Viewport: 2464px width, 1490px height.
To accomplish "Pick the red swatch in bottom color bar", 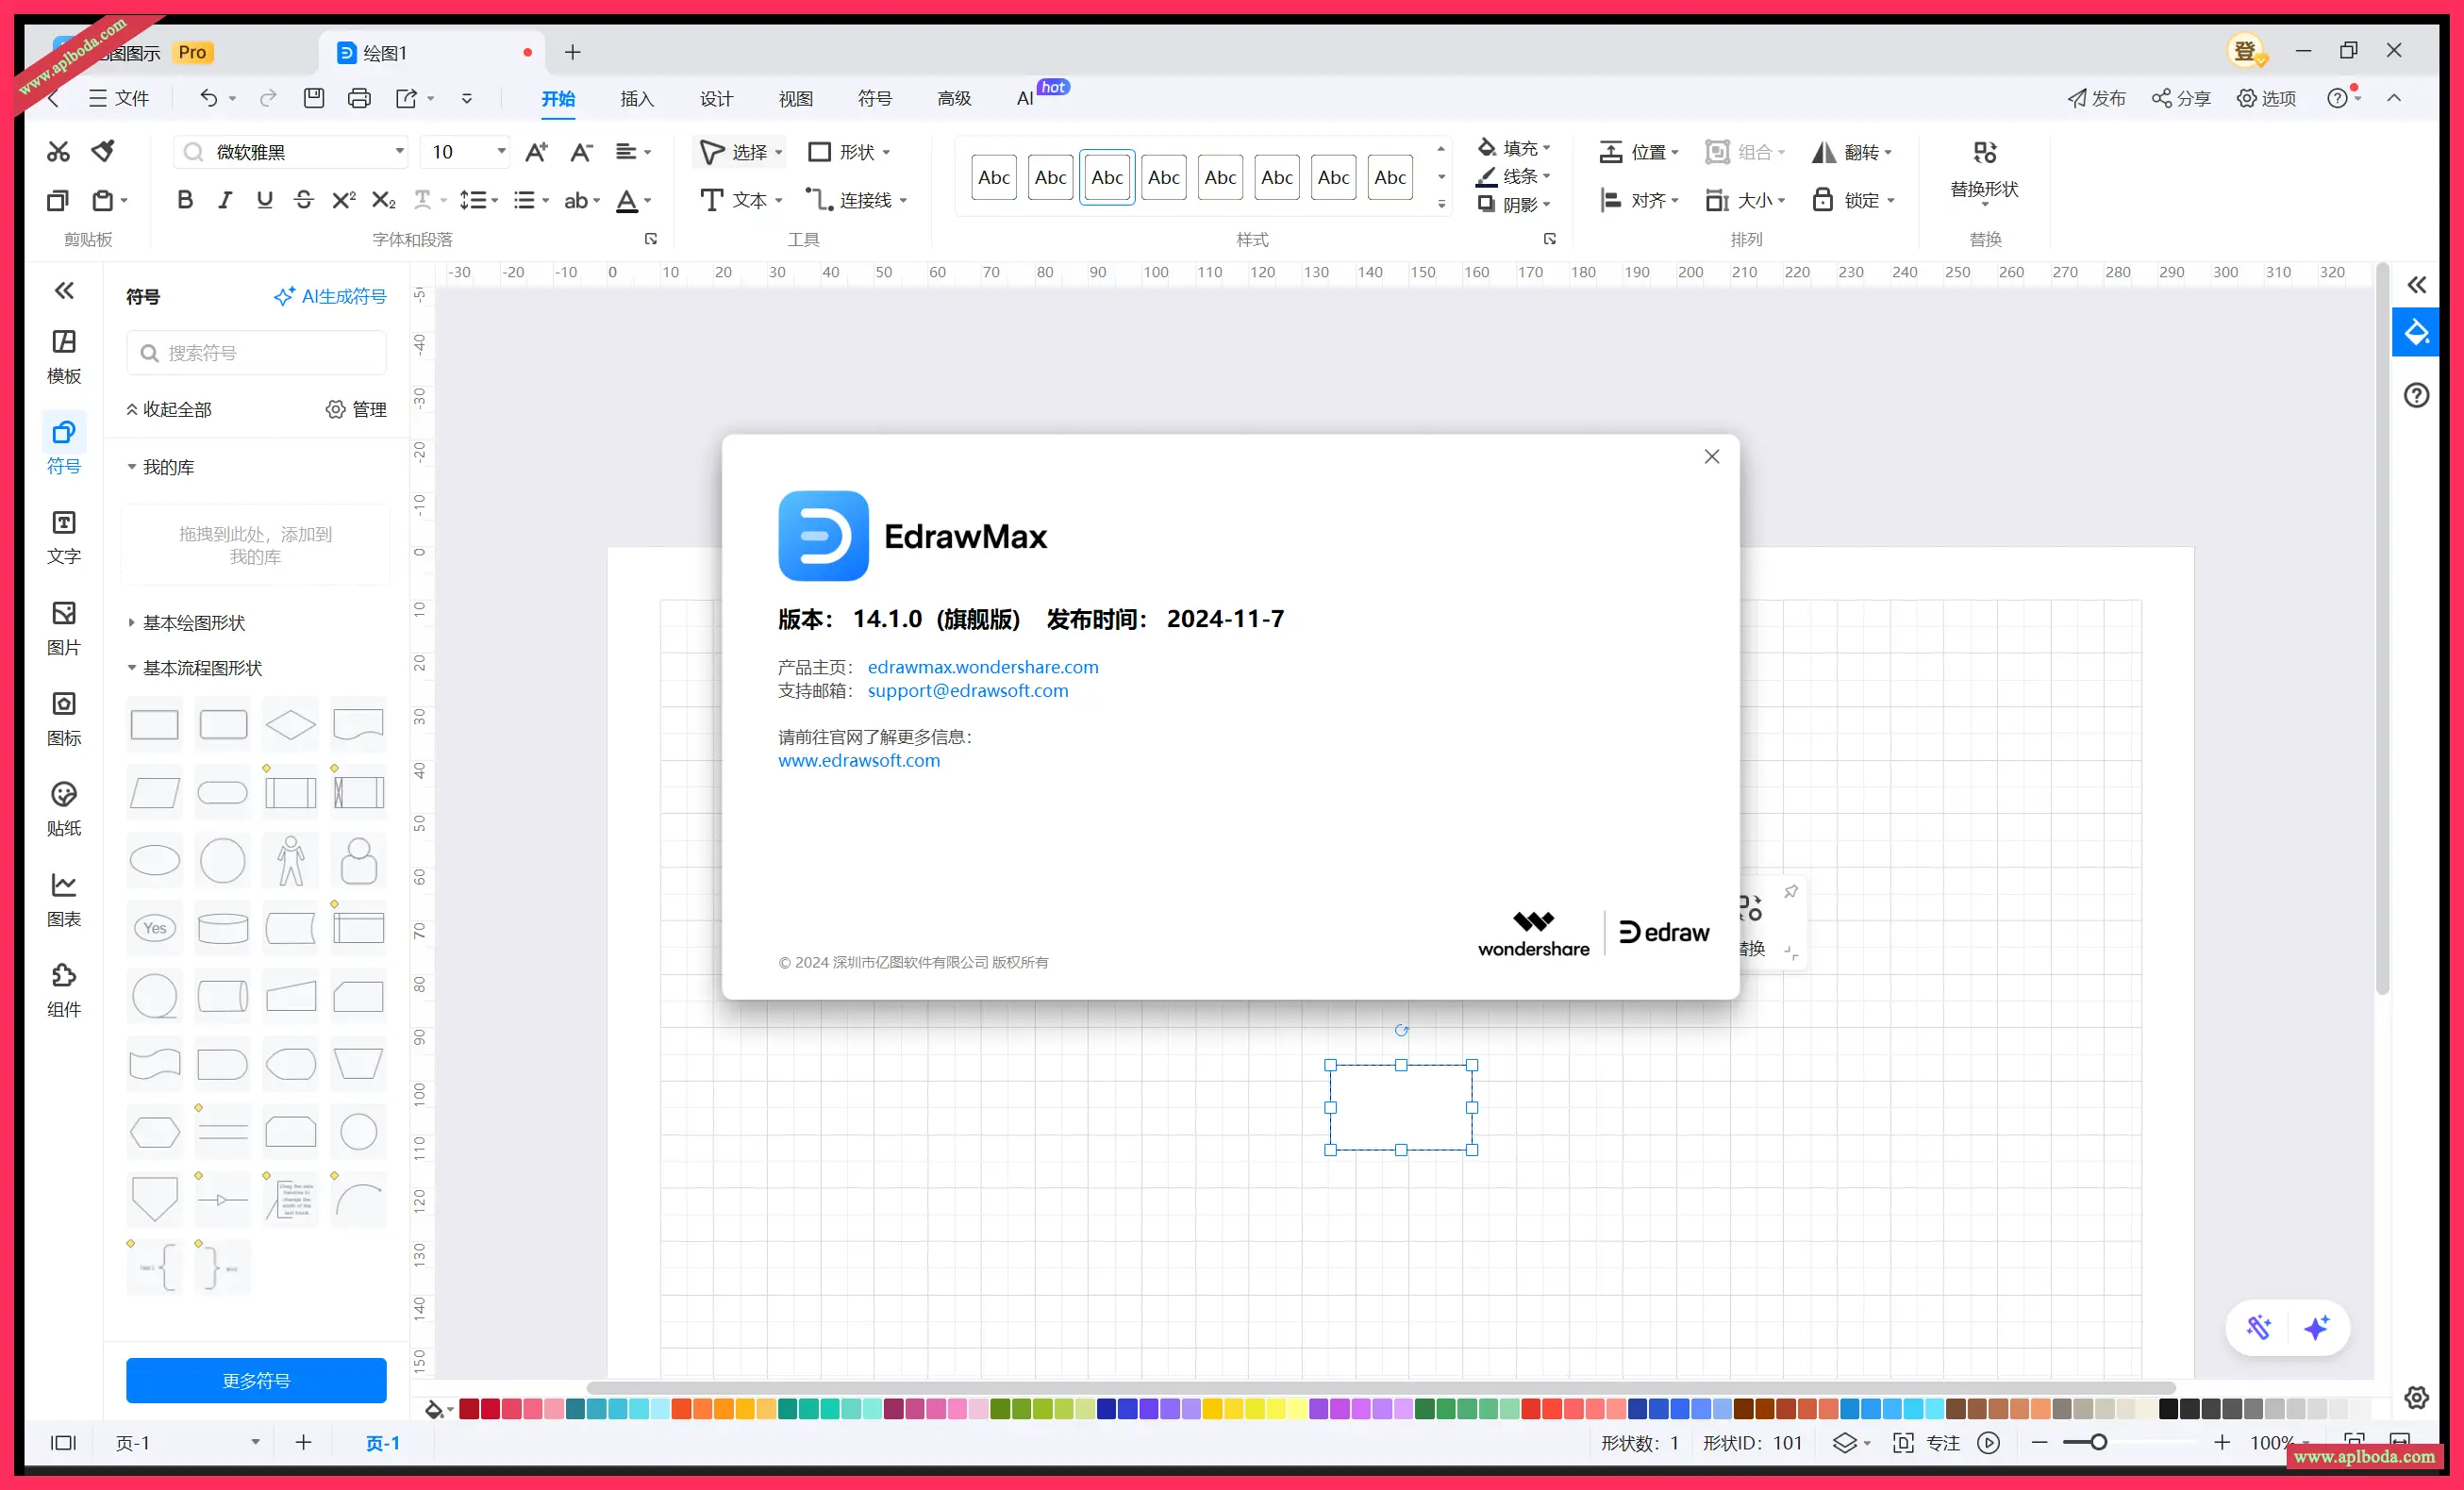I will click(489, 1409).
